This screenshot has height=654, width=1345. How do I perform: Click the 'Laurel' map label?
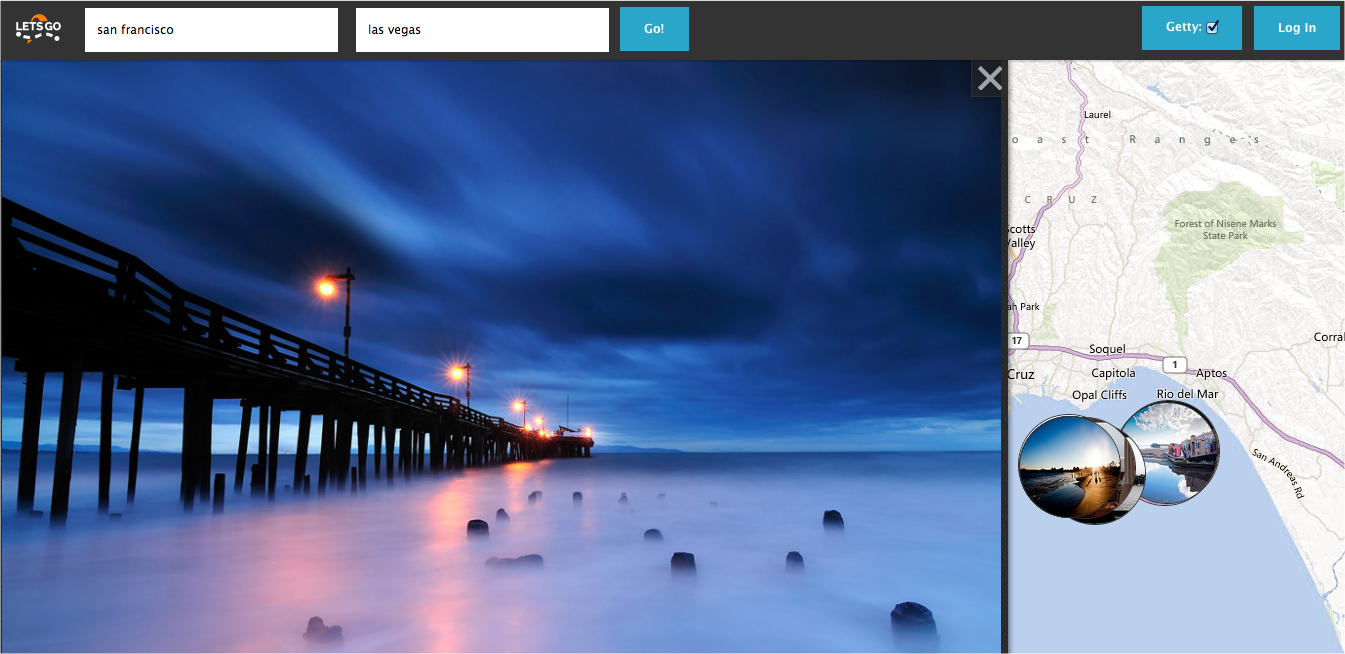tap(1097, 115)
